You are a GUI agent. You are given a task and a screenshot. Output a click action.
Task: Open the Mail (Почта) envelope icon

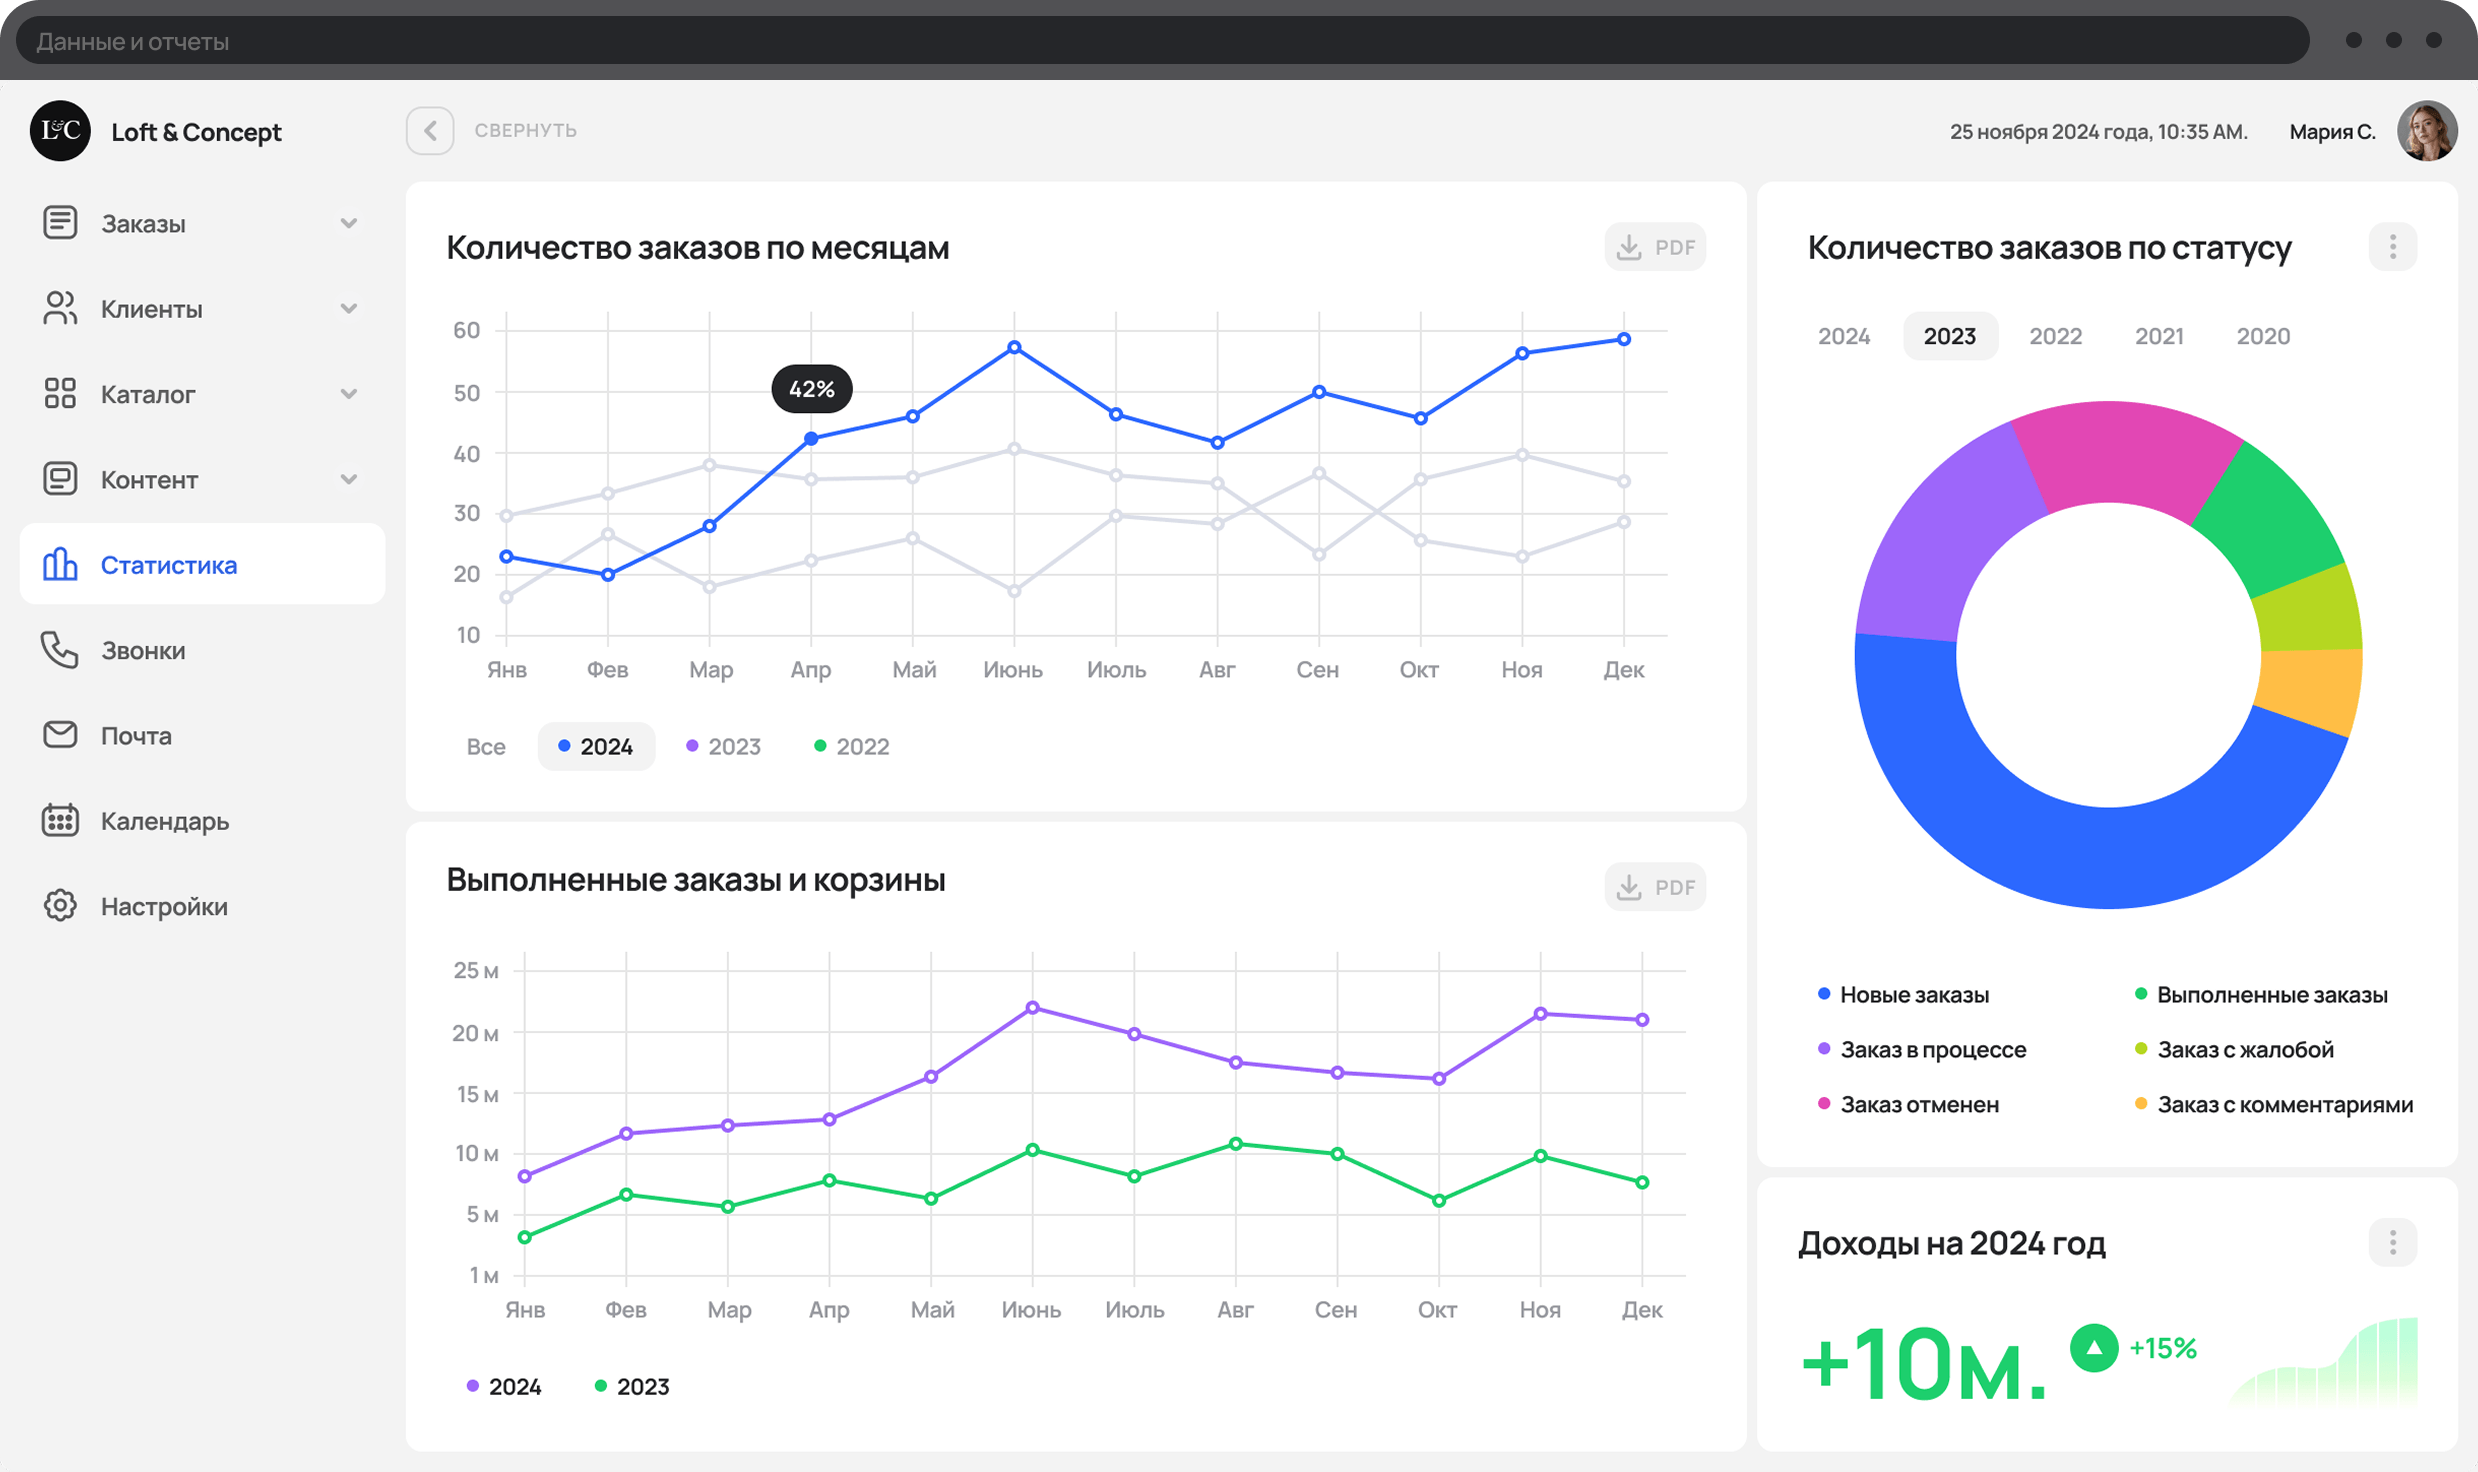[60, 735]
